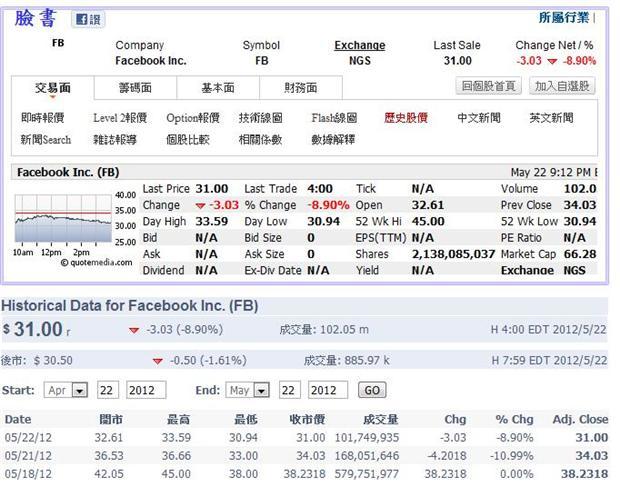Click the Shares value 2,138,085,037
The image size is (620, 486).
point(453,254)
